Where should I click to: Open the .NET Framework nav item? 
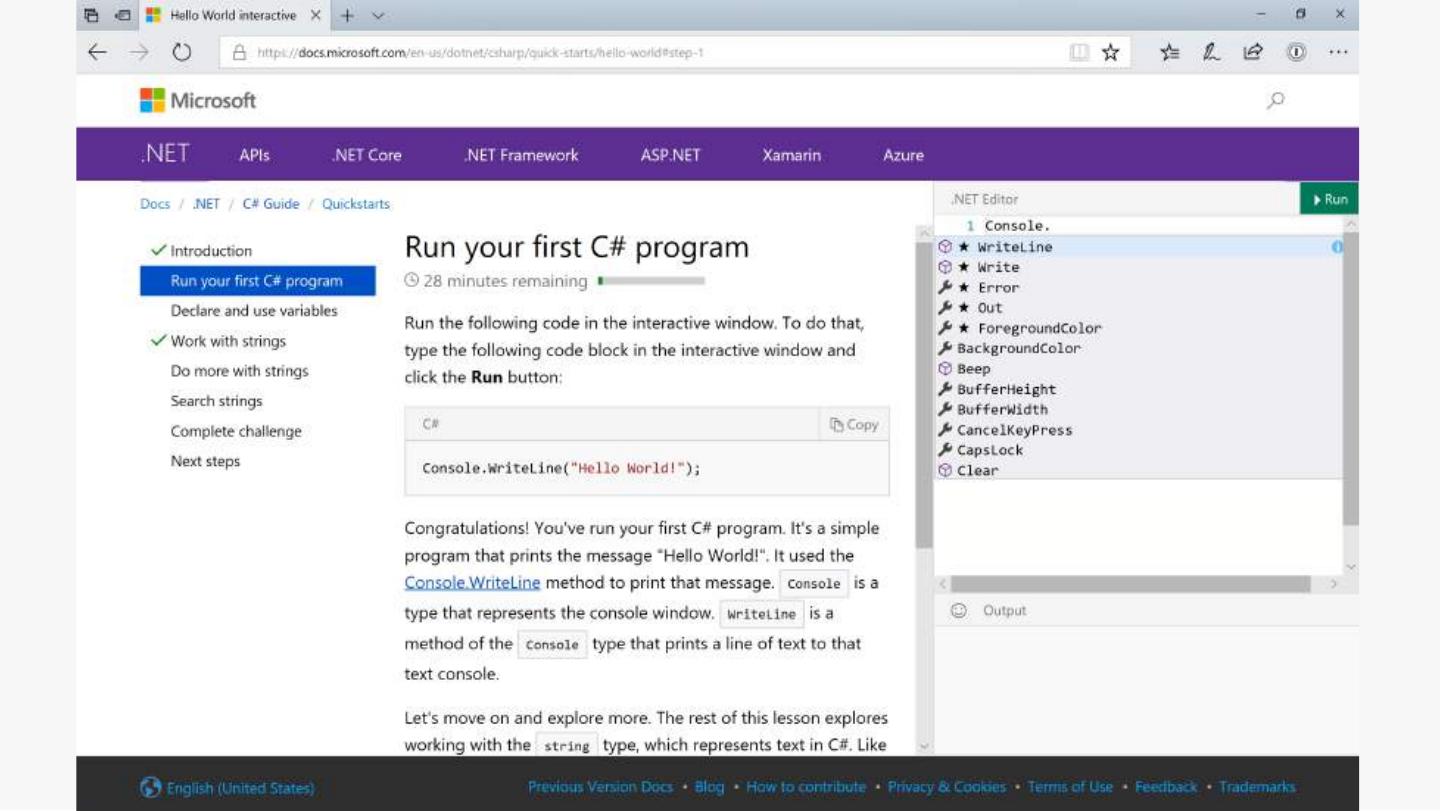click(x=521, y=155)
